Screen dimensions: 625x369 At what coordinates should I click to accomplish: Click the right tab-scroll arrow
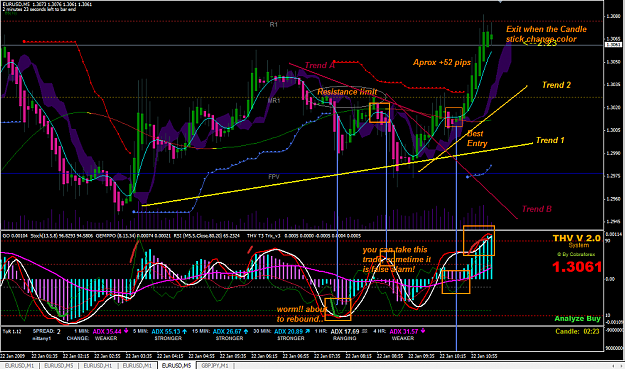[x=622, y=365]
